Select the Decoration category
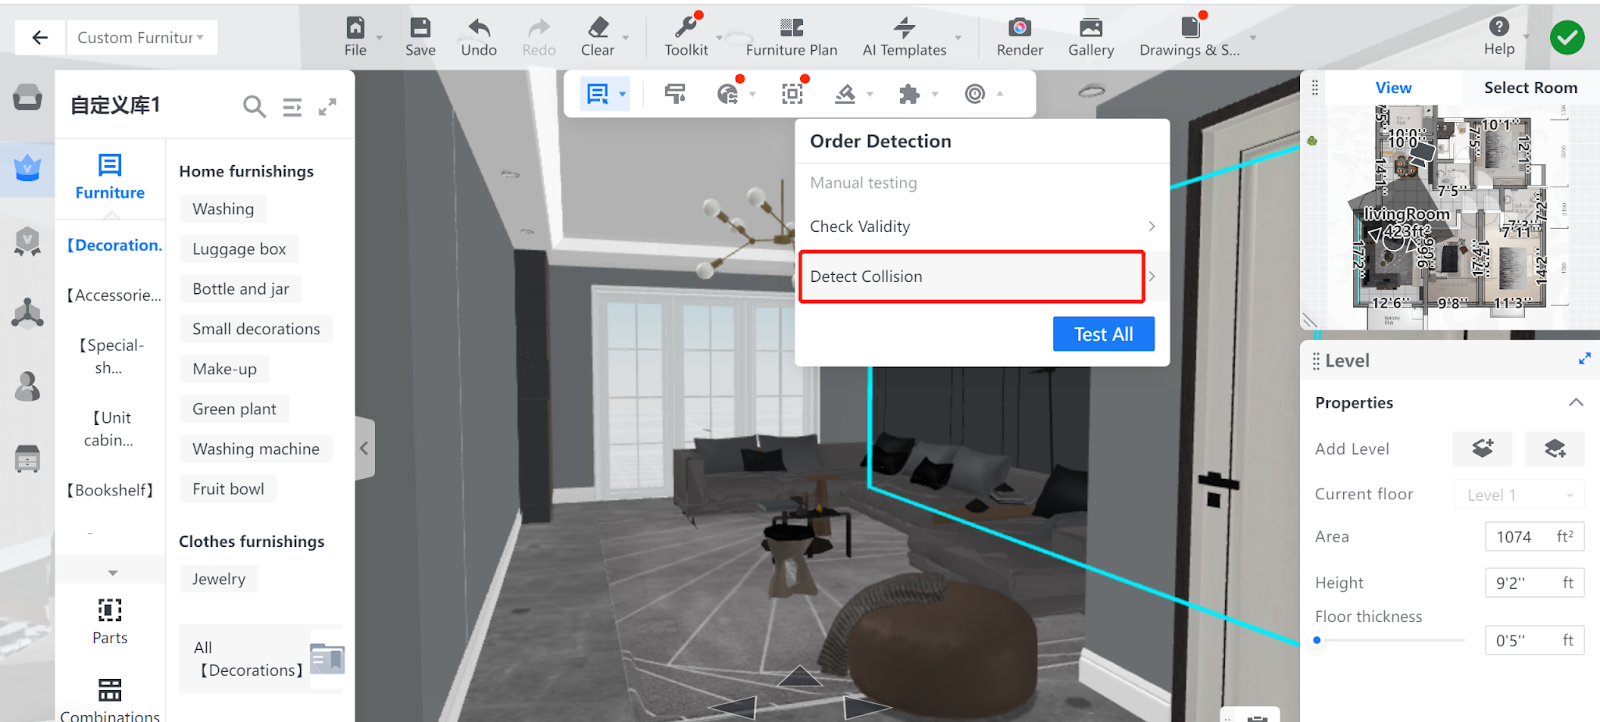Screen dimensions: 1600x722 tap(113, 245)
